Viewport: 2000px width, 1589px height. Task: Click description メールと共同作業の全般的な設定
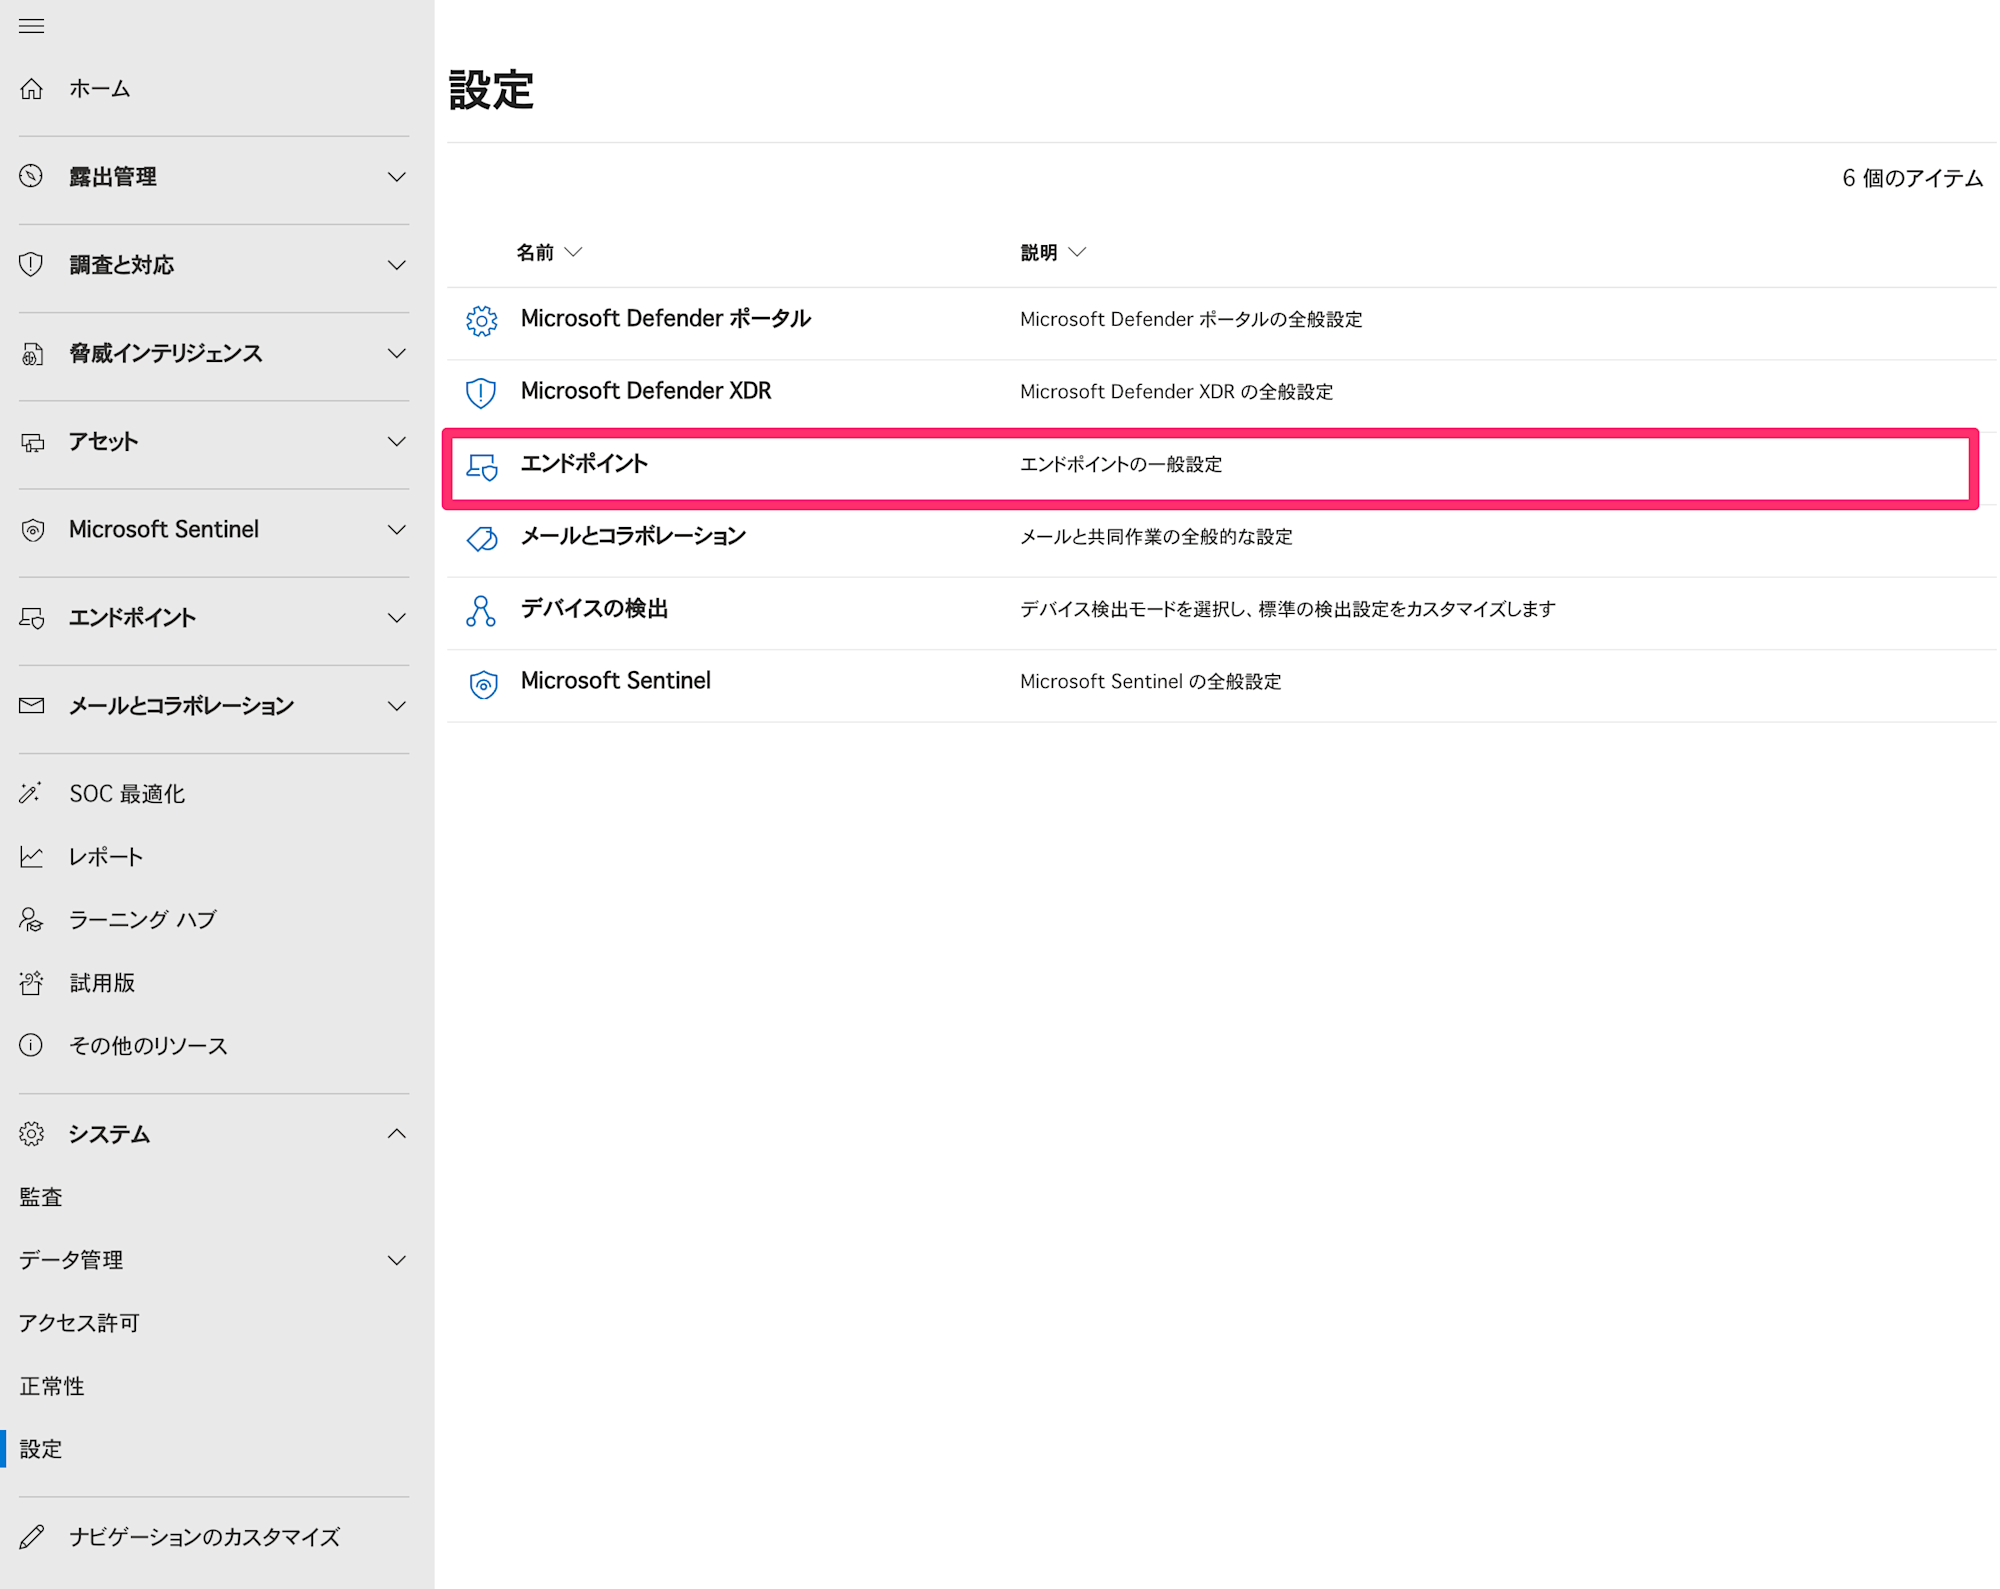click(1156, 537)
